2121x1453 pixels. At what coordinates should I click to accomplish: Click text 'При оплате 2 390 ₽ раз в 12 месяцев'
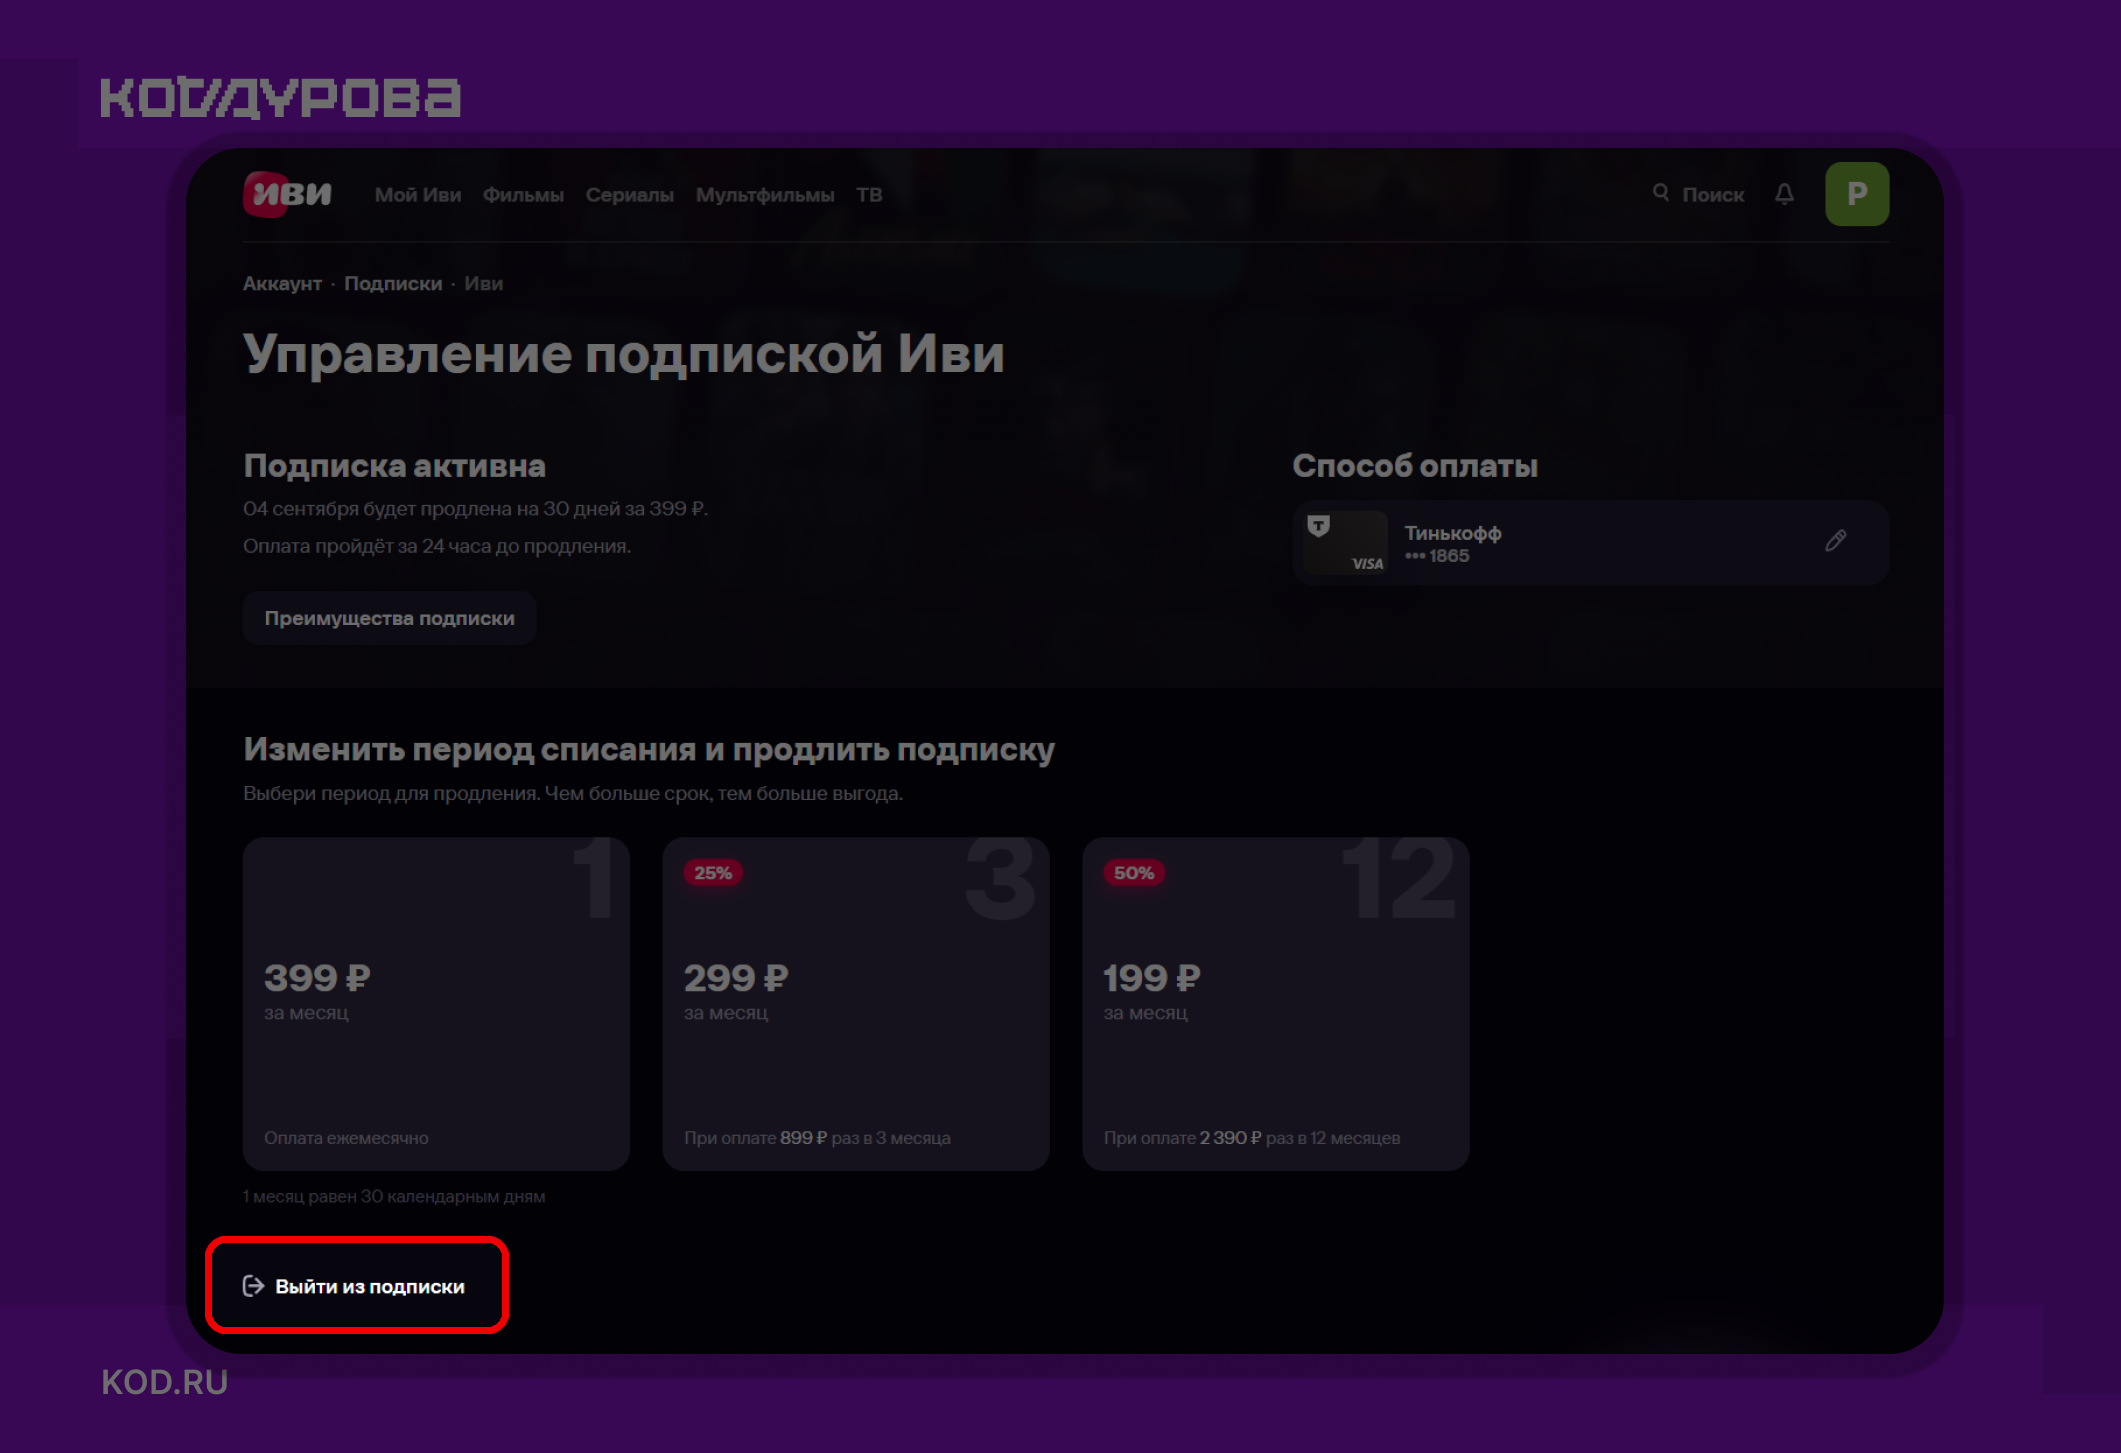click(x=1252, y=1138)
